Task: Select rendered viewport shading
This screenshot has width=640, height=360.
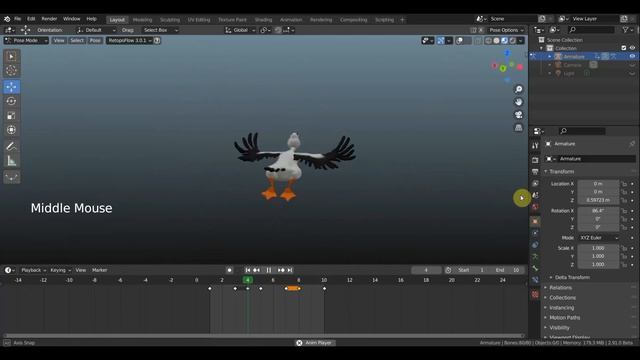Action: coord(513,40)
